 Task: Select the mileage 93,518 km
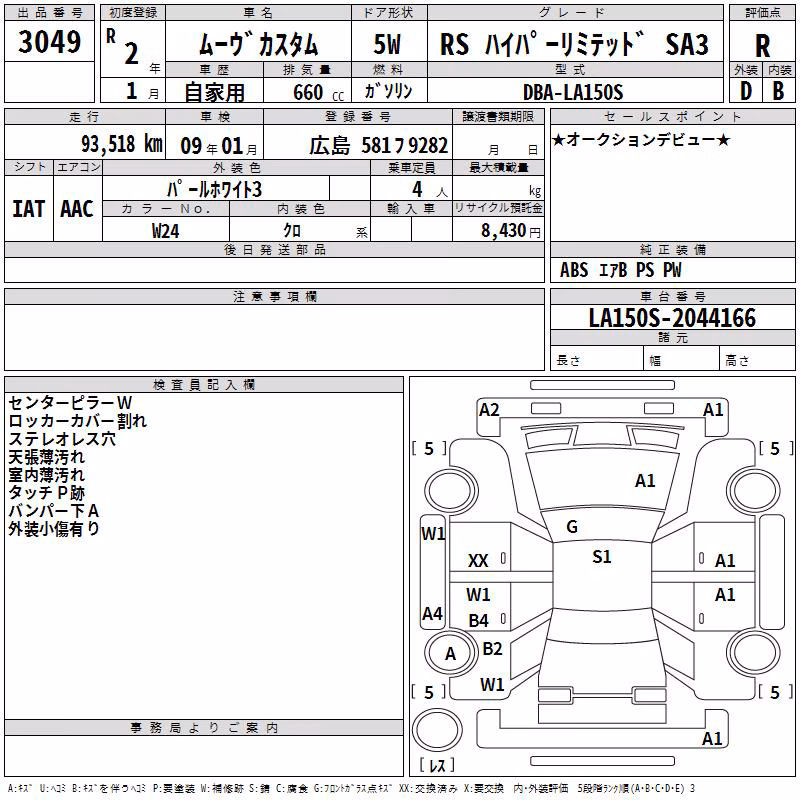pyautogui.click(x=121, y=144)
